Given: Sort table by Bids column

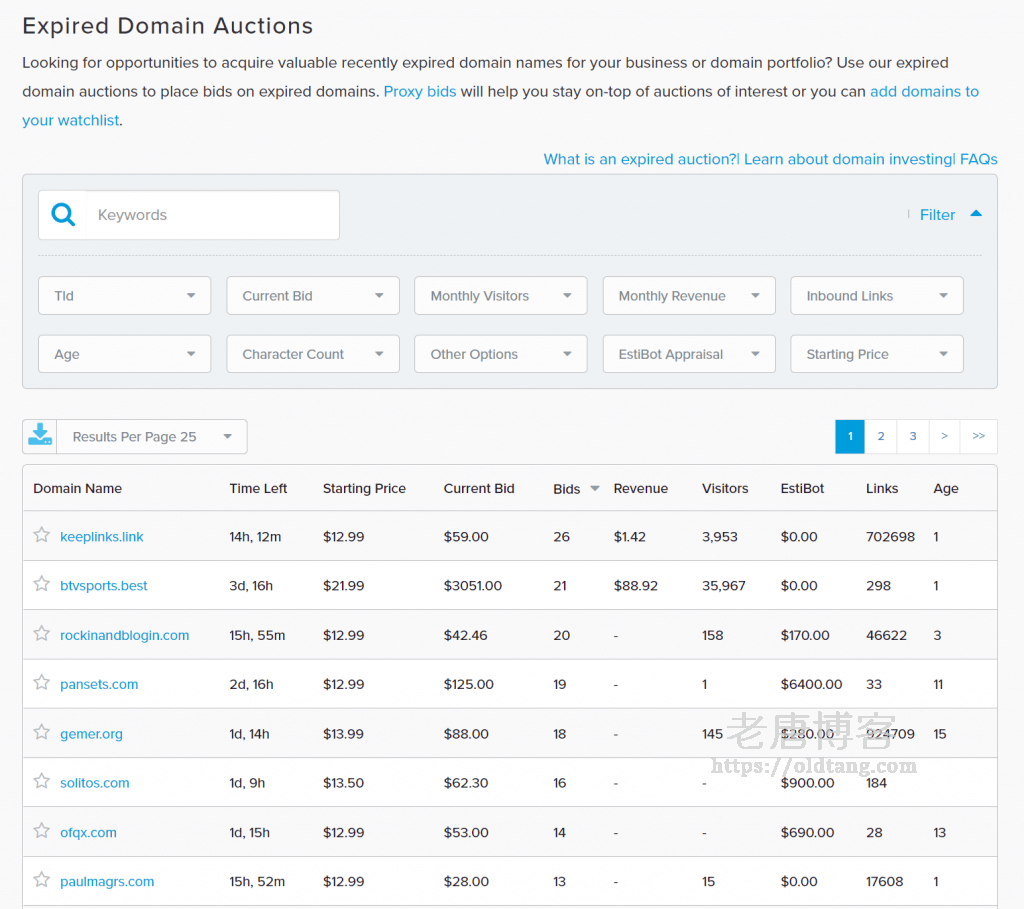Looking at the screenshot, I should click(567, 489).
